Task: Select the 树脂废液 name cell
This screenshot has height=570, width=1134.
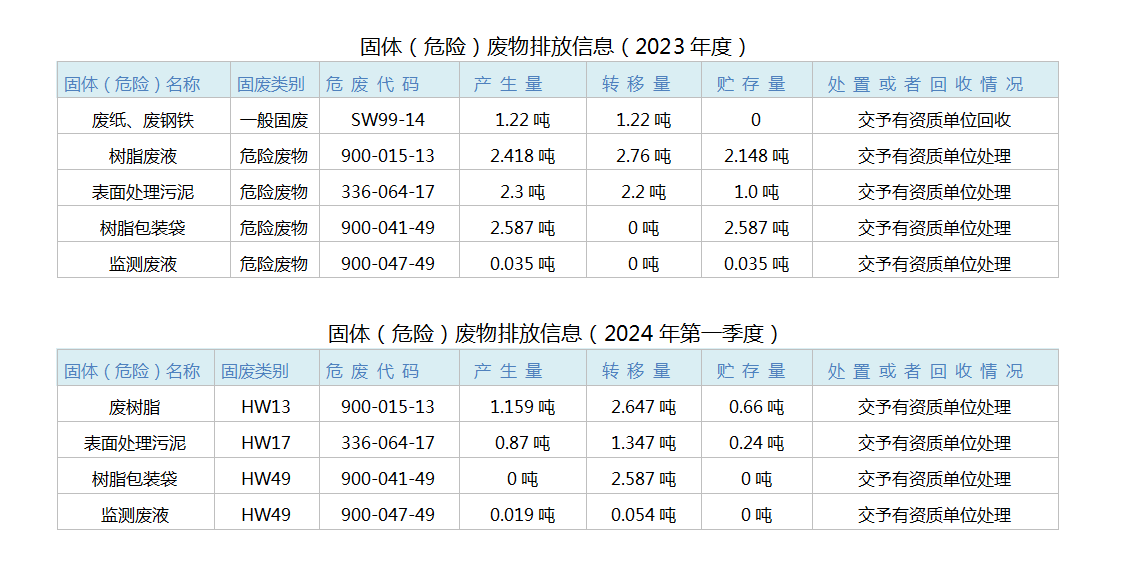Action: [x=143, y=156]
